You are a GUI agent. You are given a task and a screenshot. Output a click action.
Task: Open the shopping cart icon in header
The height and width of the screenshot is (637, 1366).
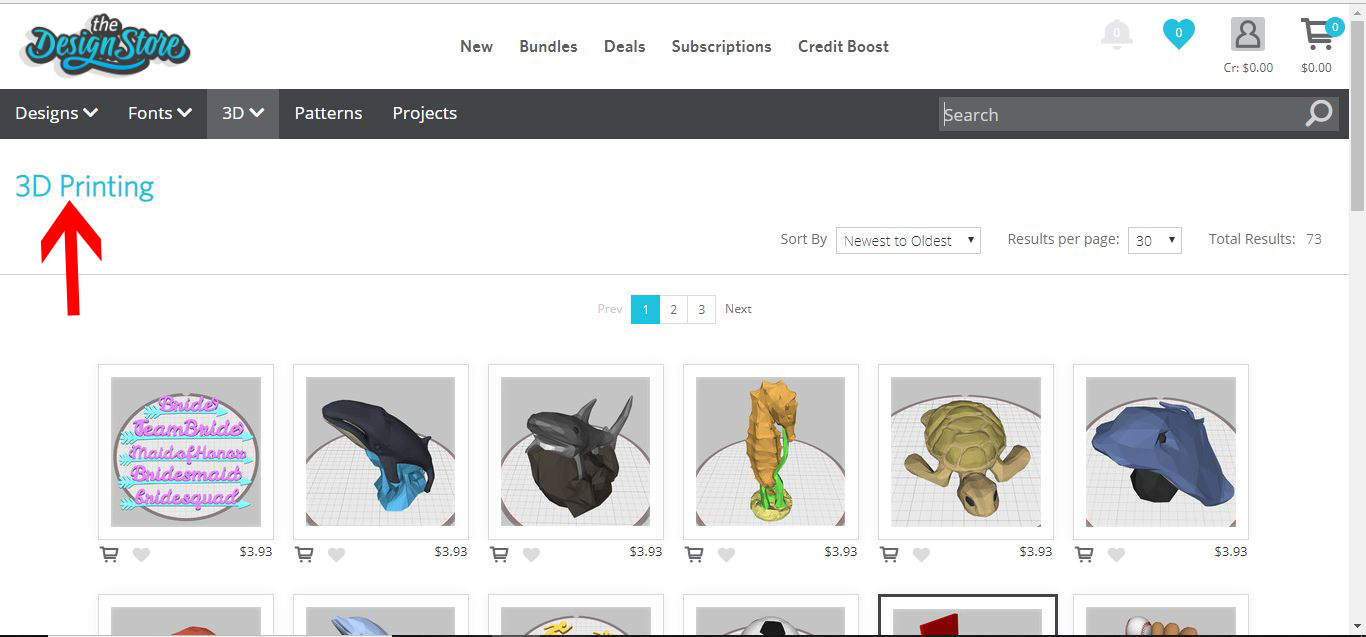[x=1319, y=36]
